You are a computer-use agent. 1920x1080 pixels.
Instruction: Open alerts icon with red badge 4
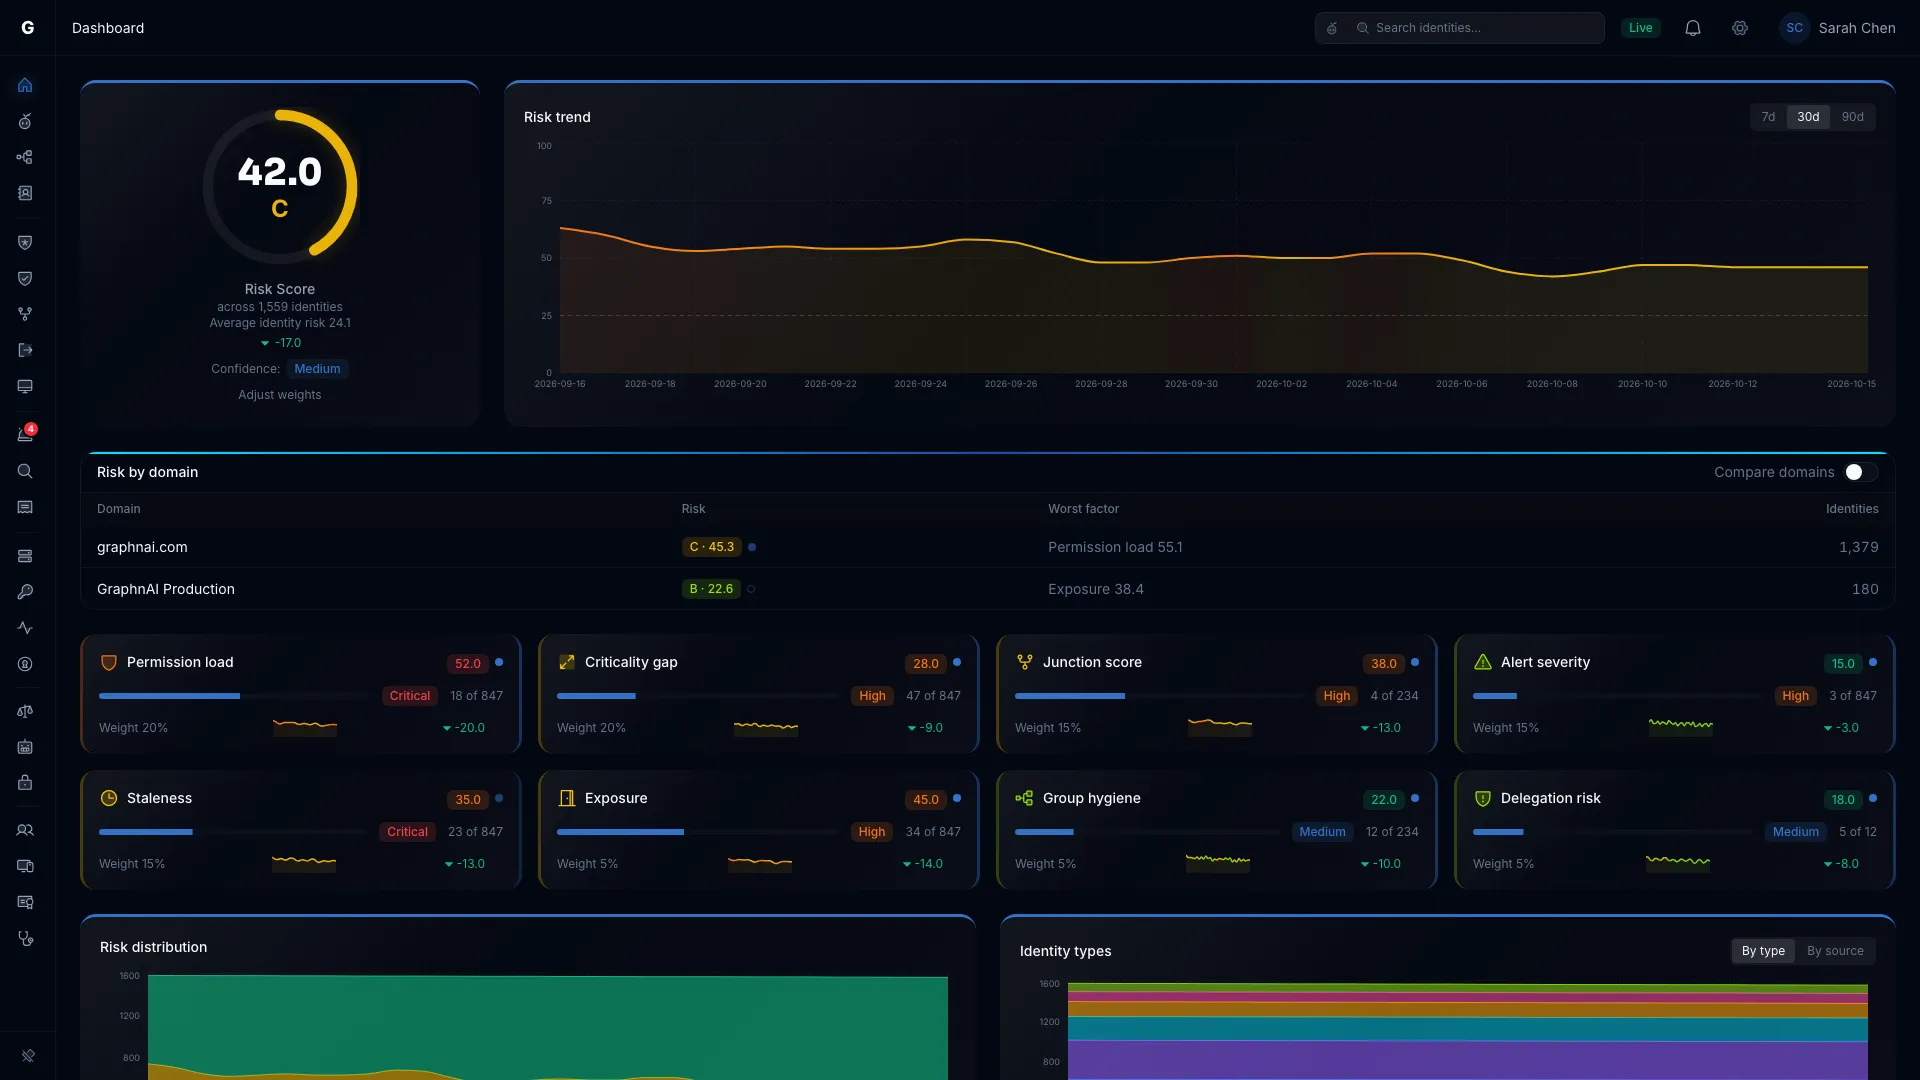(25, 434)
